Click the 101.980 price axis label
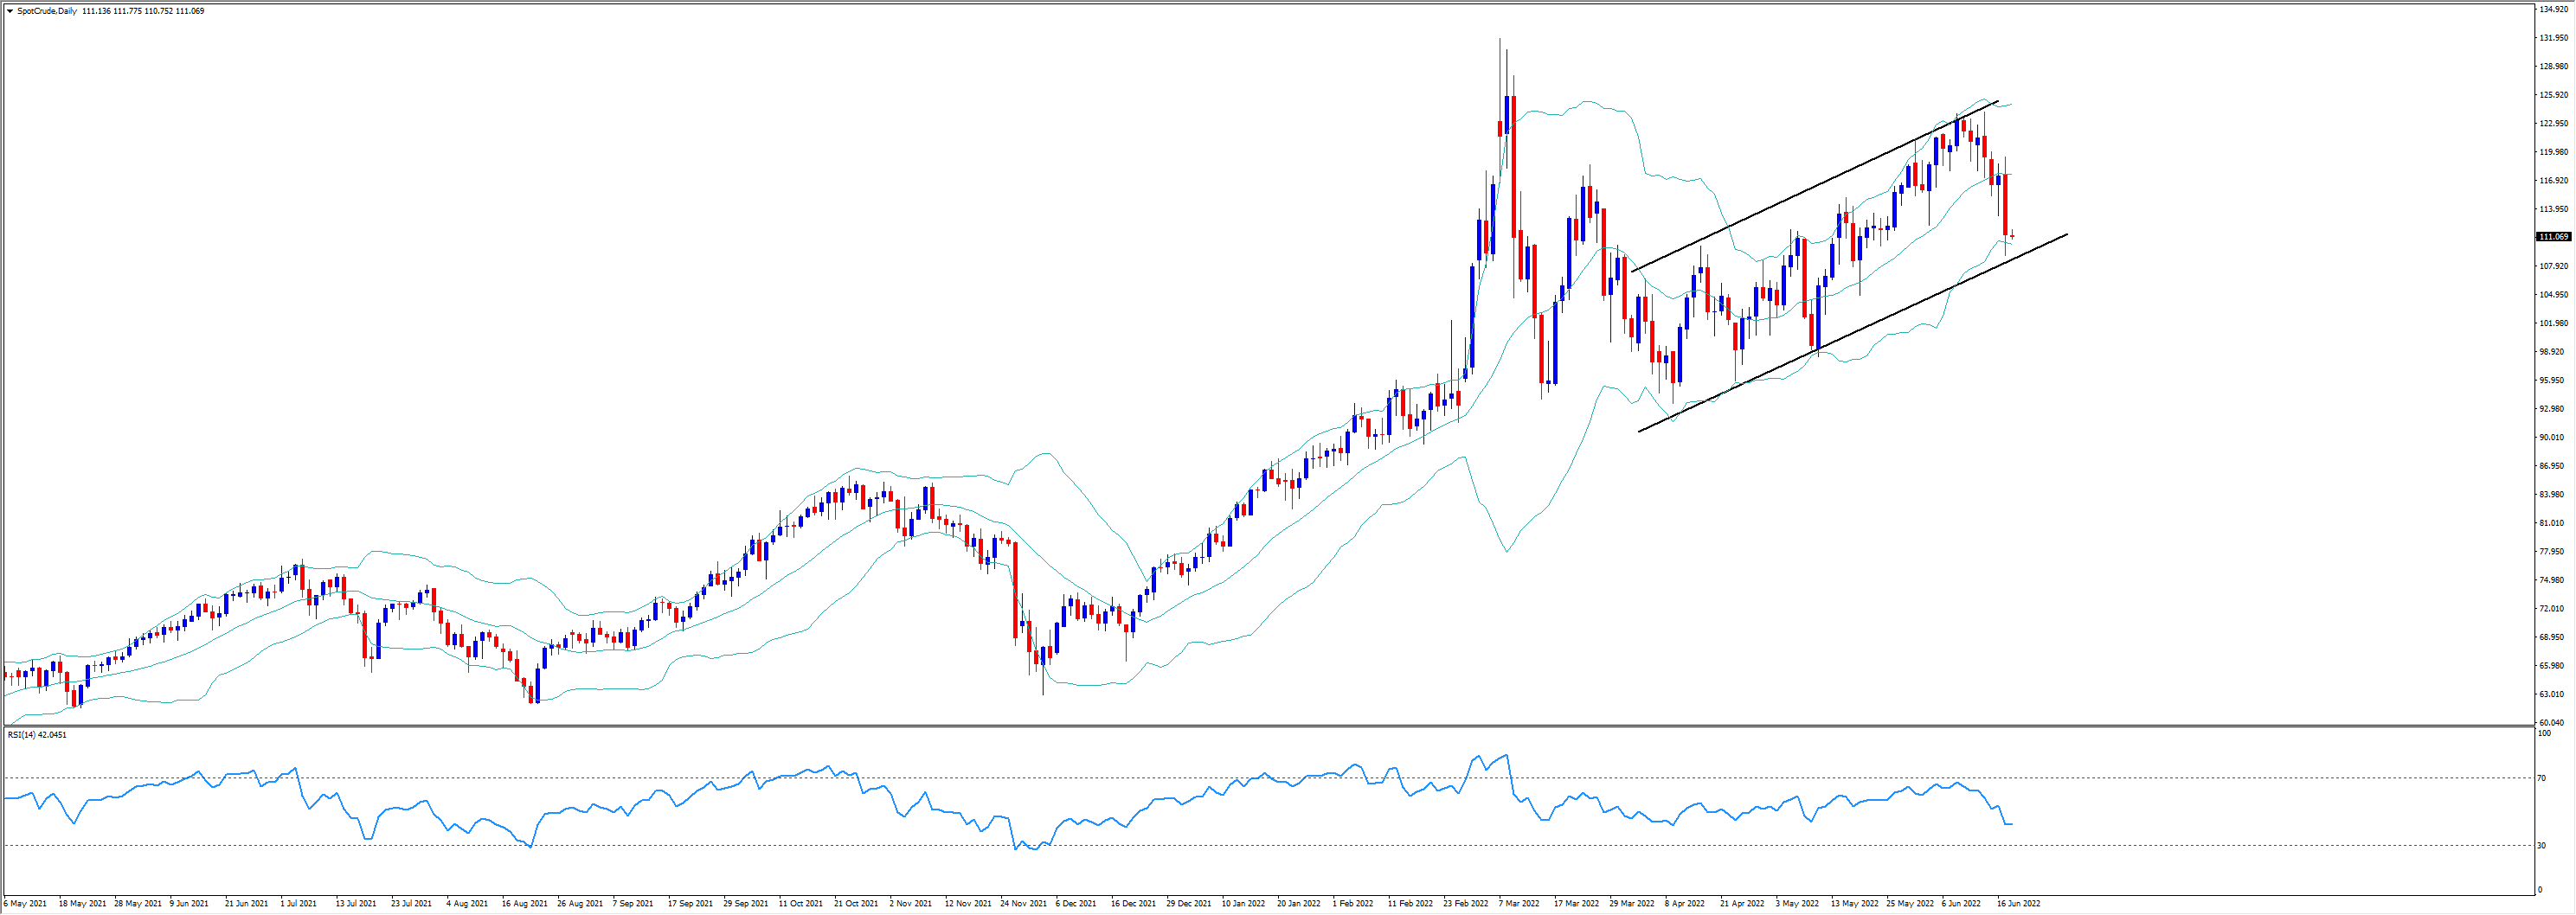2576x915 pixels. point(2553,323)
